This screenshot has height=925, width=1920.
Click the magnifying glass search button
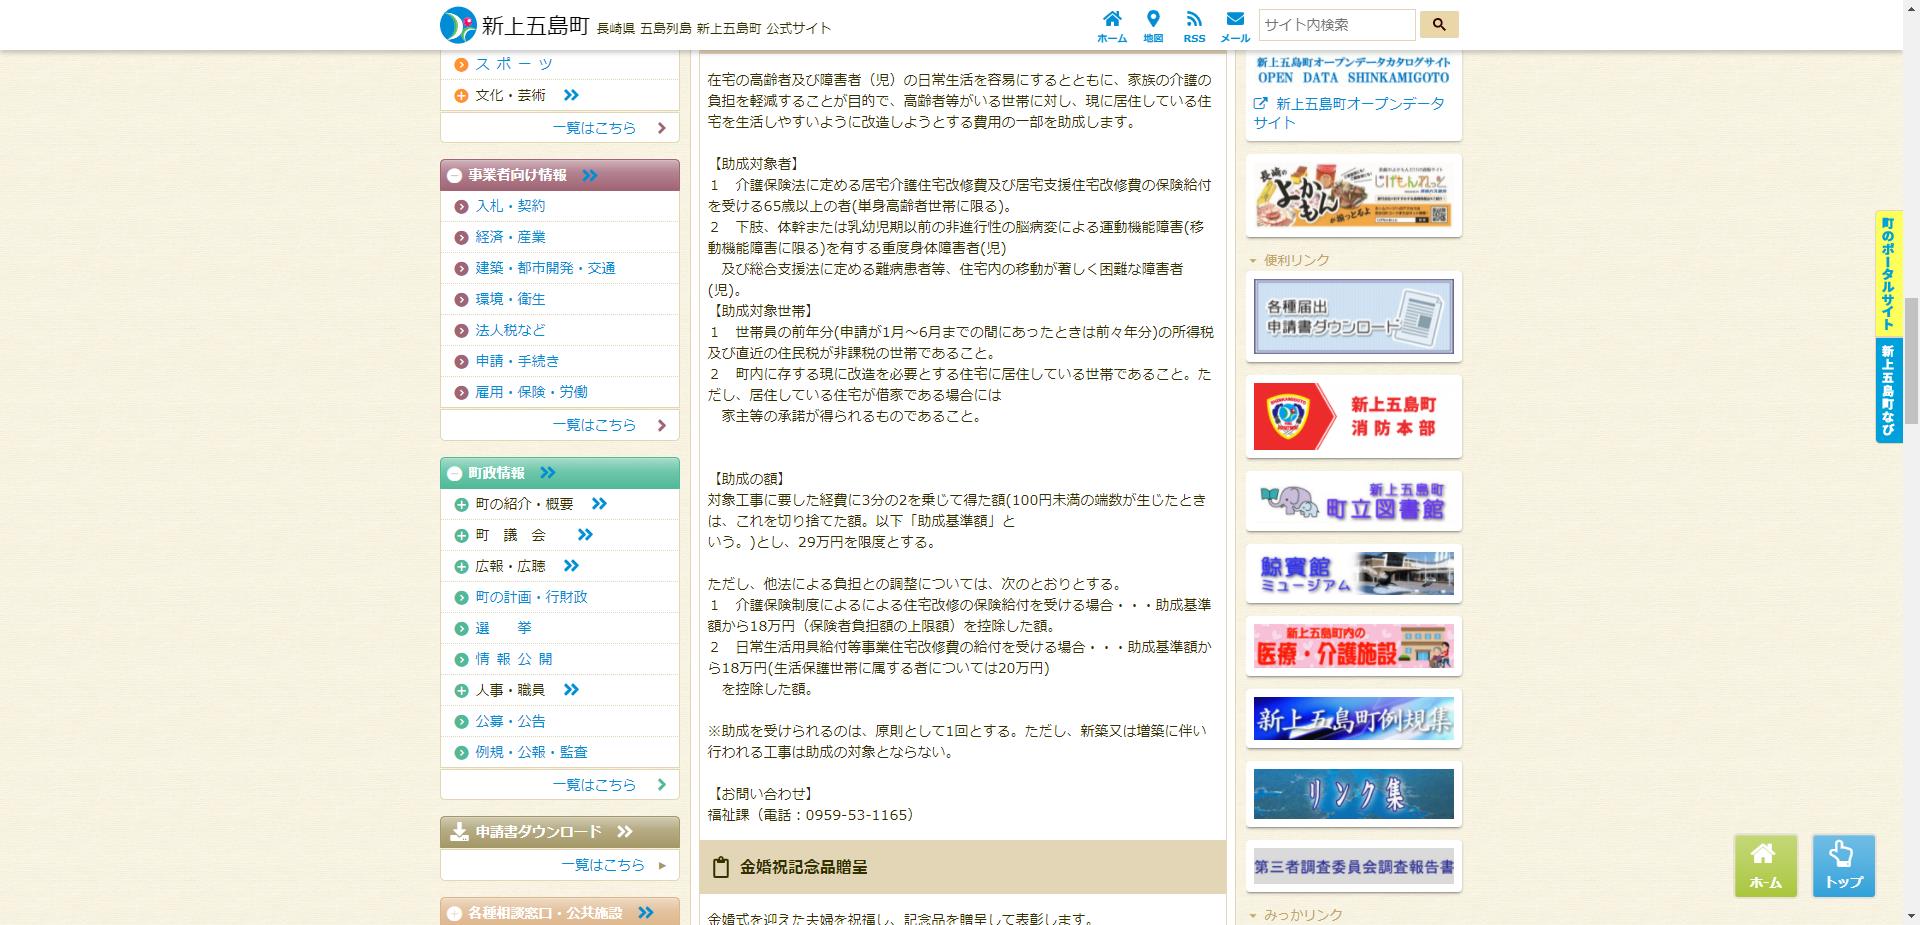pos(1438,24)
